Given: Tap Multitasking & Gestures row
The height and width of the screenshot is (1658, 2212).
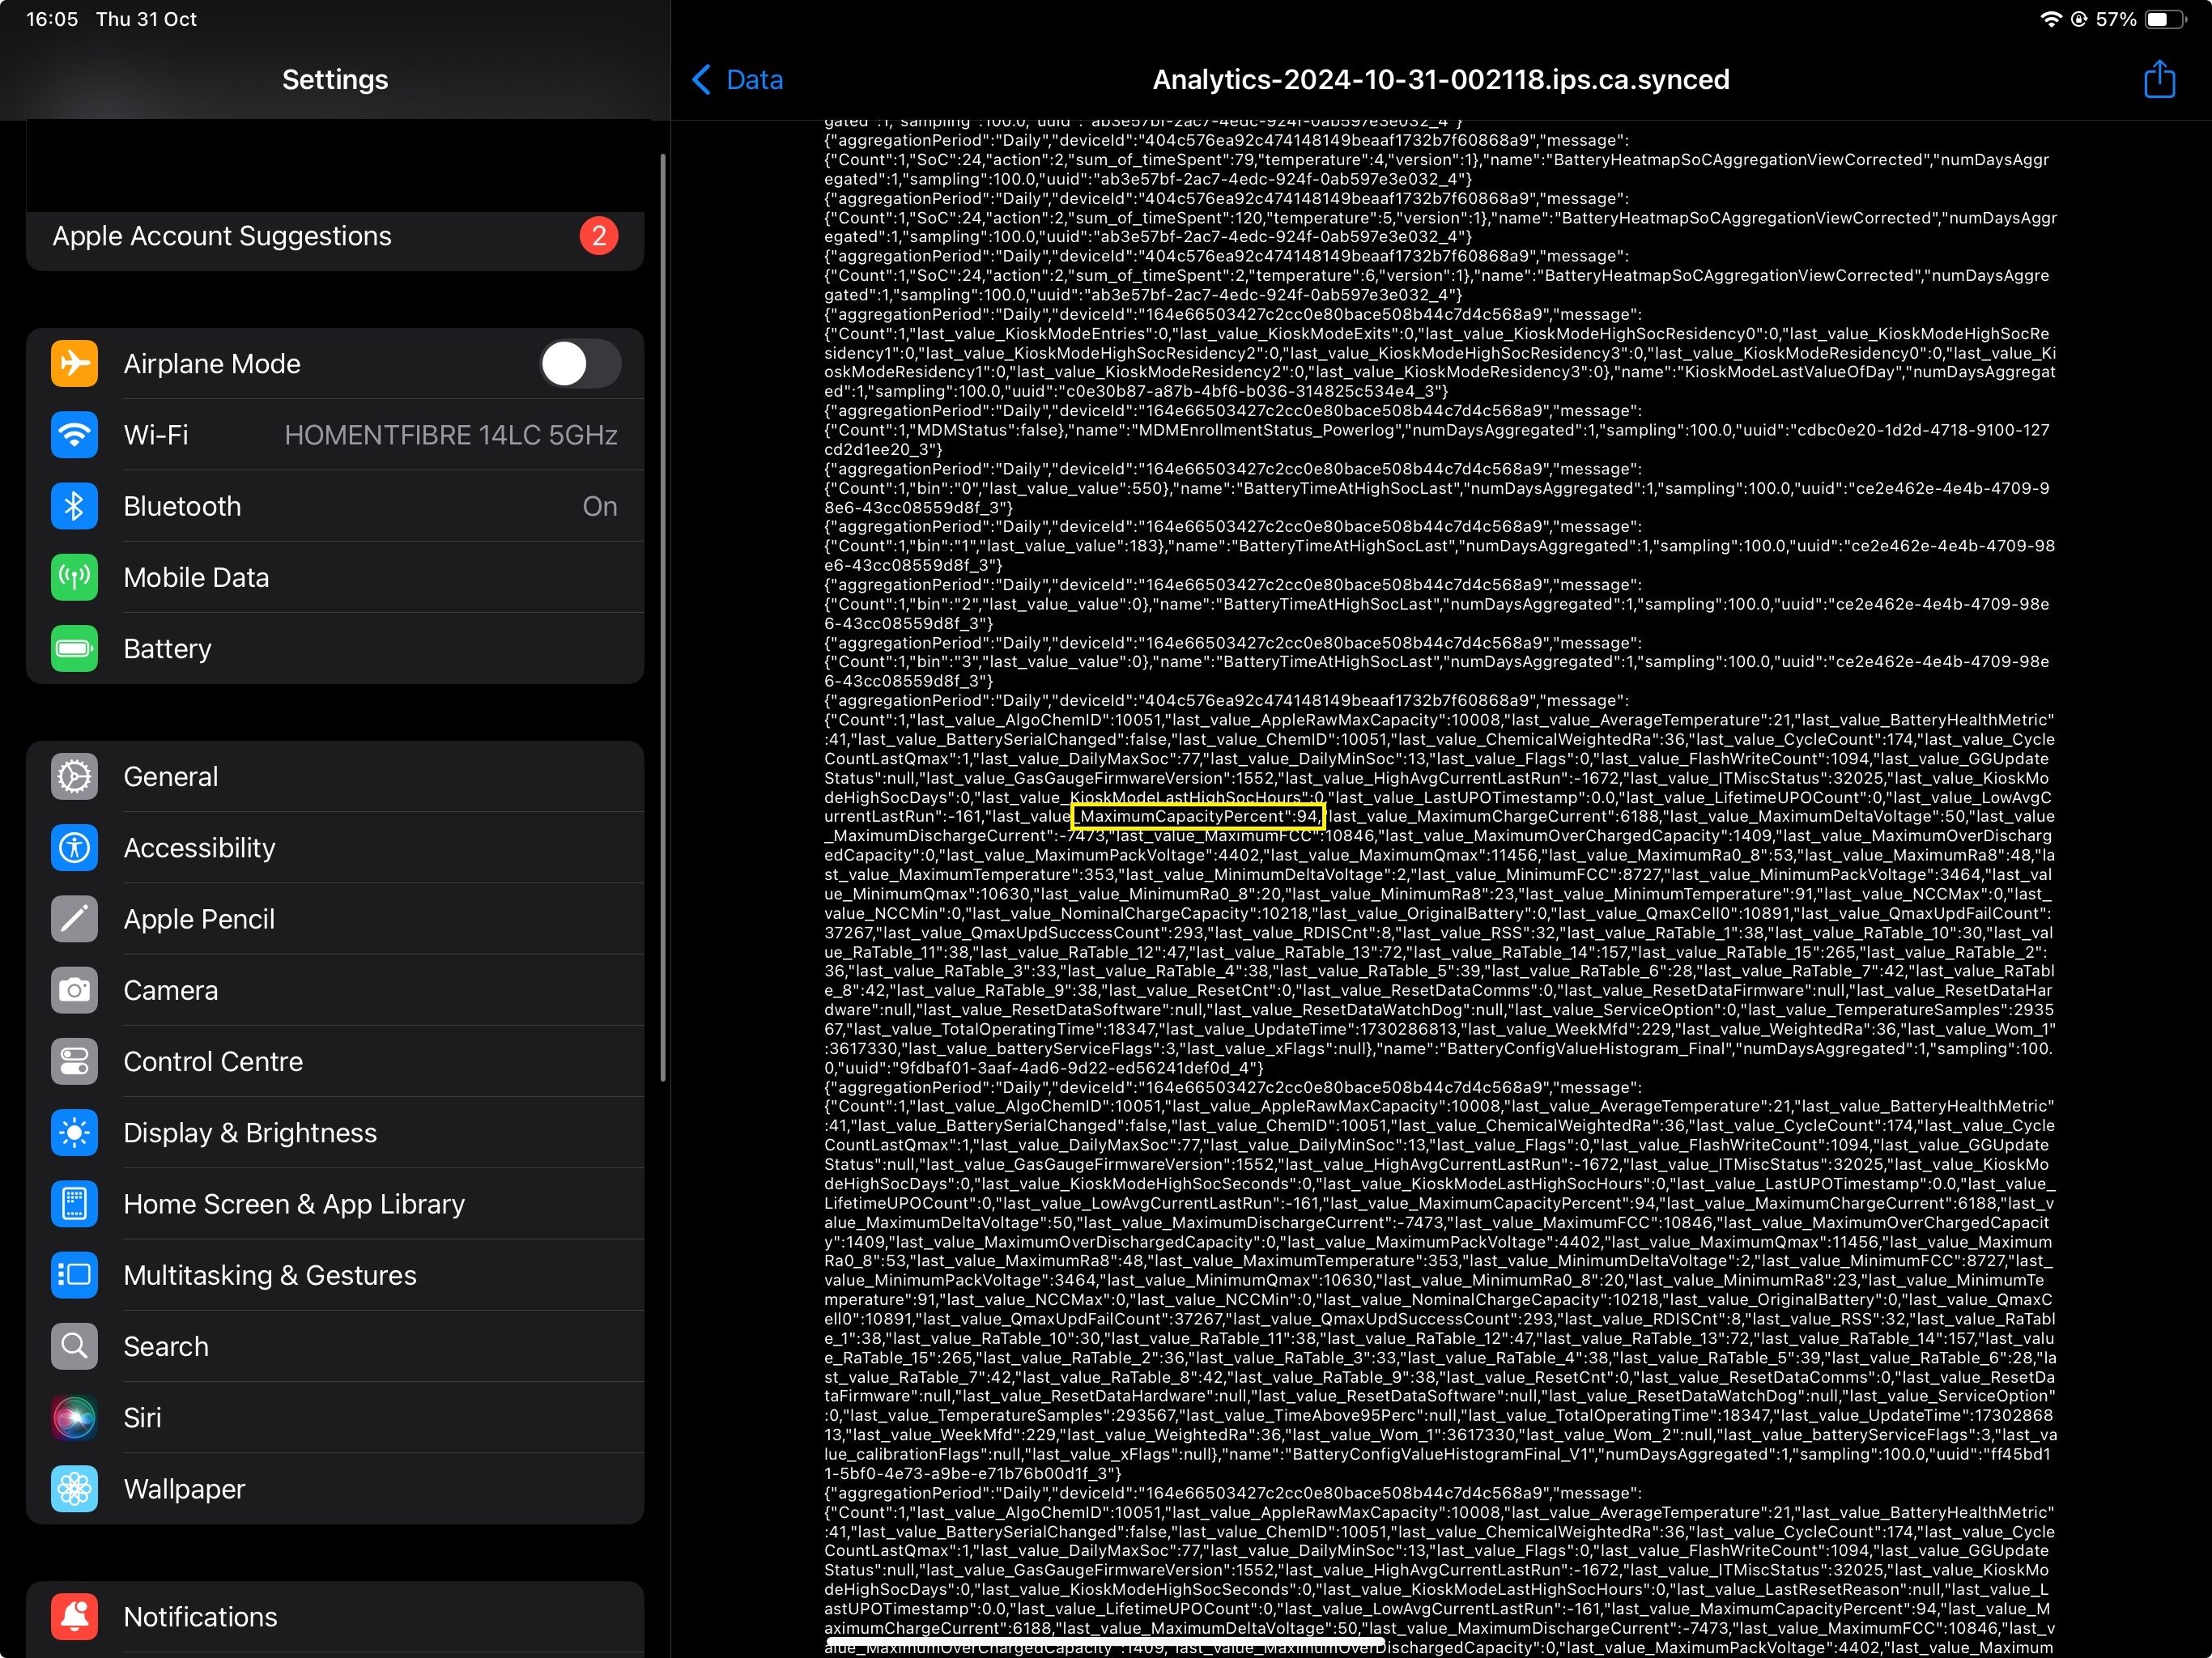Looking at the screenshot, I should coord(270,1275).
